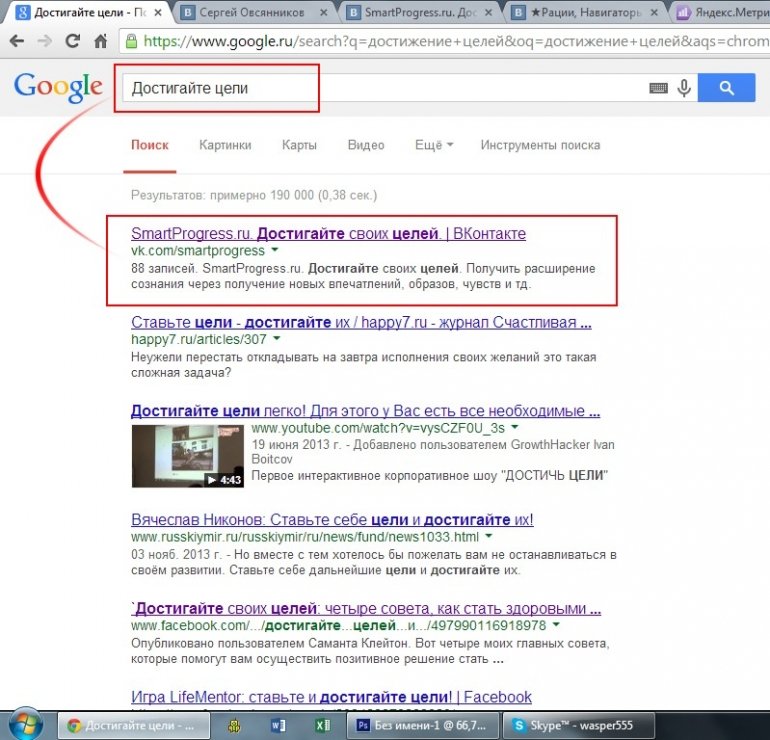
Task: Open the SmartProgress.ru ВКонтакте result link
Action: click(x=328, y=233)
